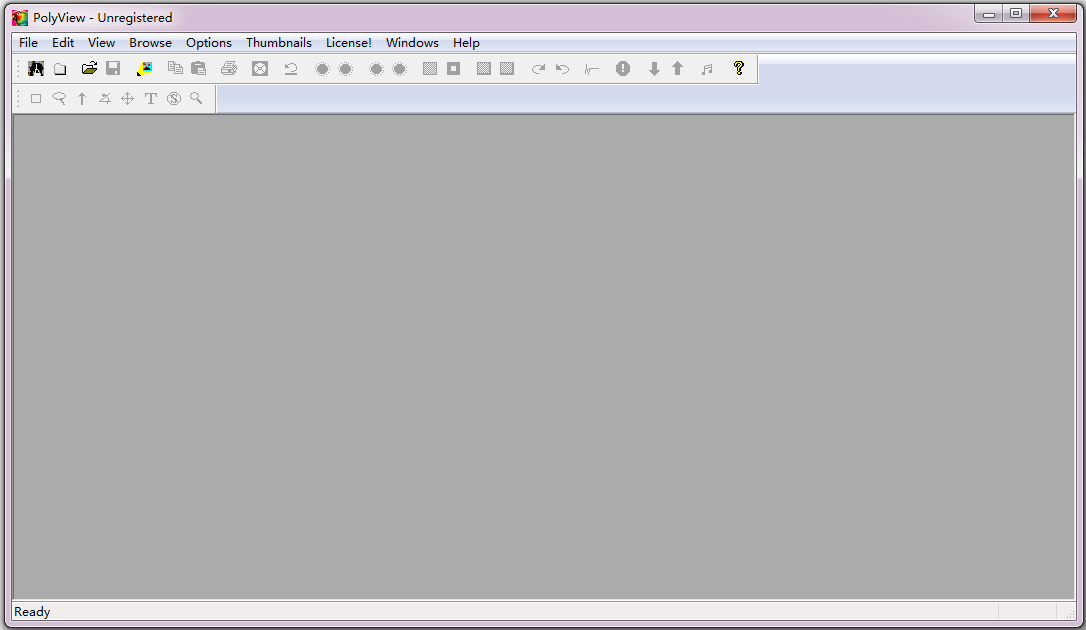Select the rectangle selection tool
The width and height of the screenshot is (1086, 630).
(x=36, y=98)
